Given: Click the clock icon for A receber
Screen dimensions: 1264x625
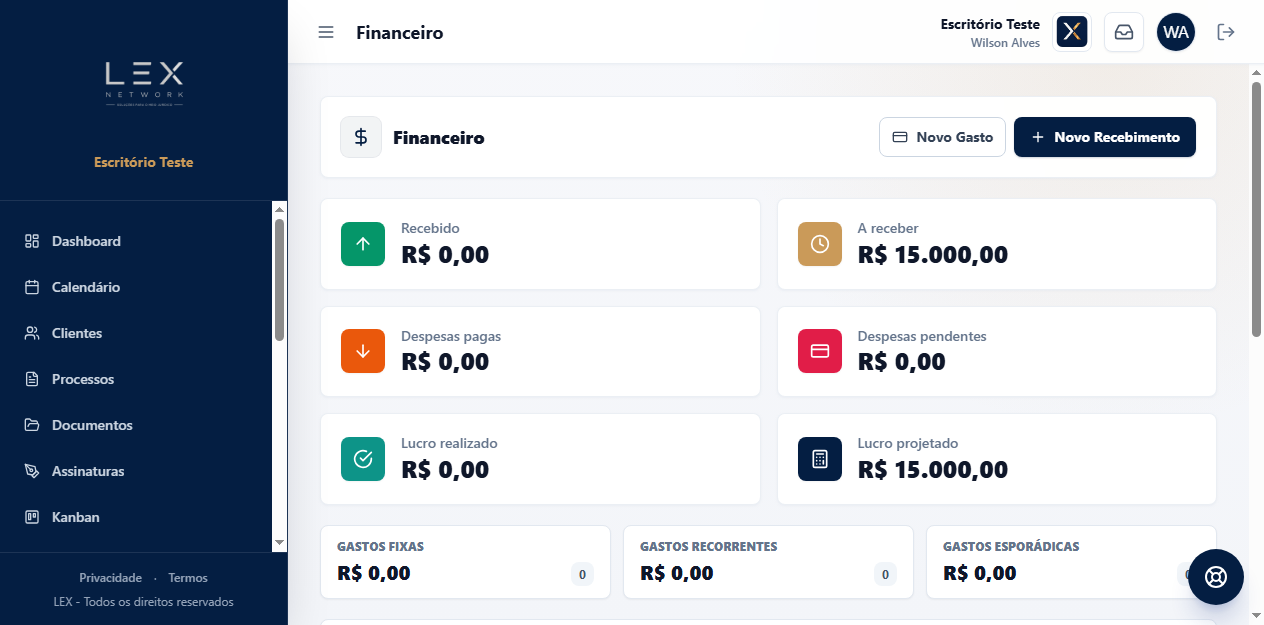Looking at the screenshot, I should click(820, 244).
